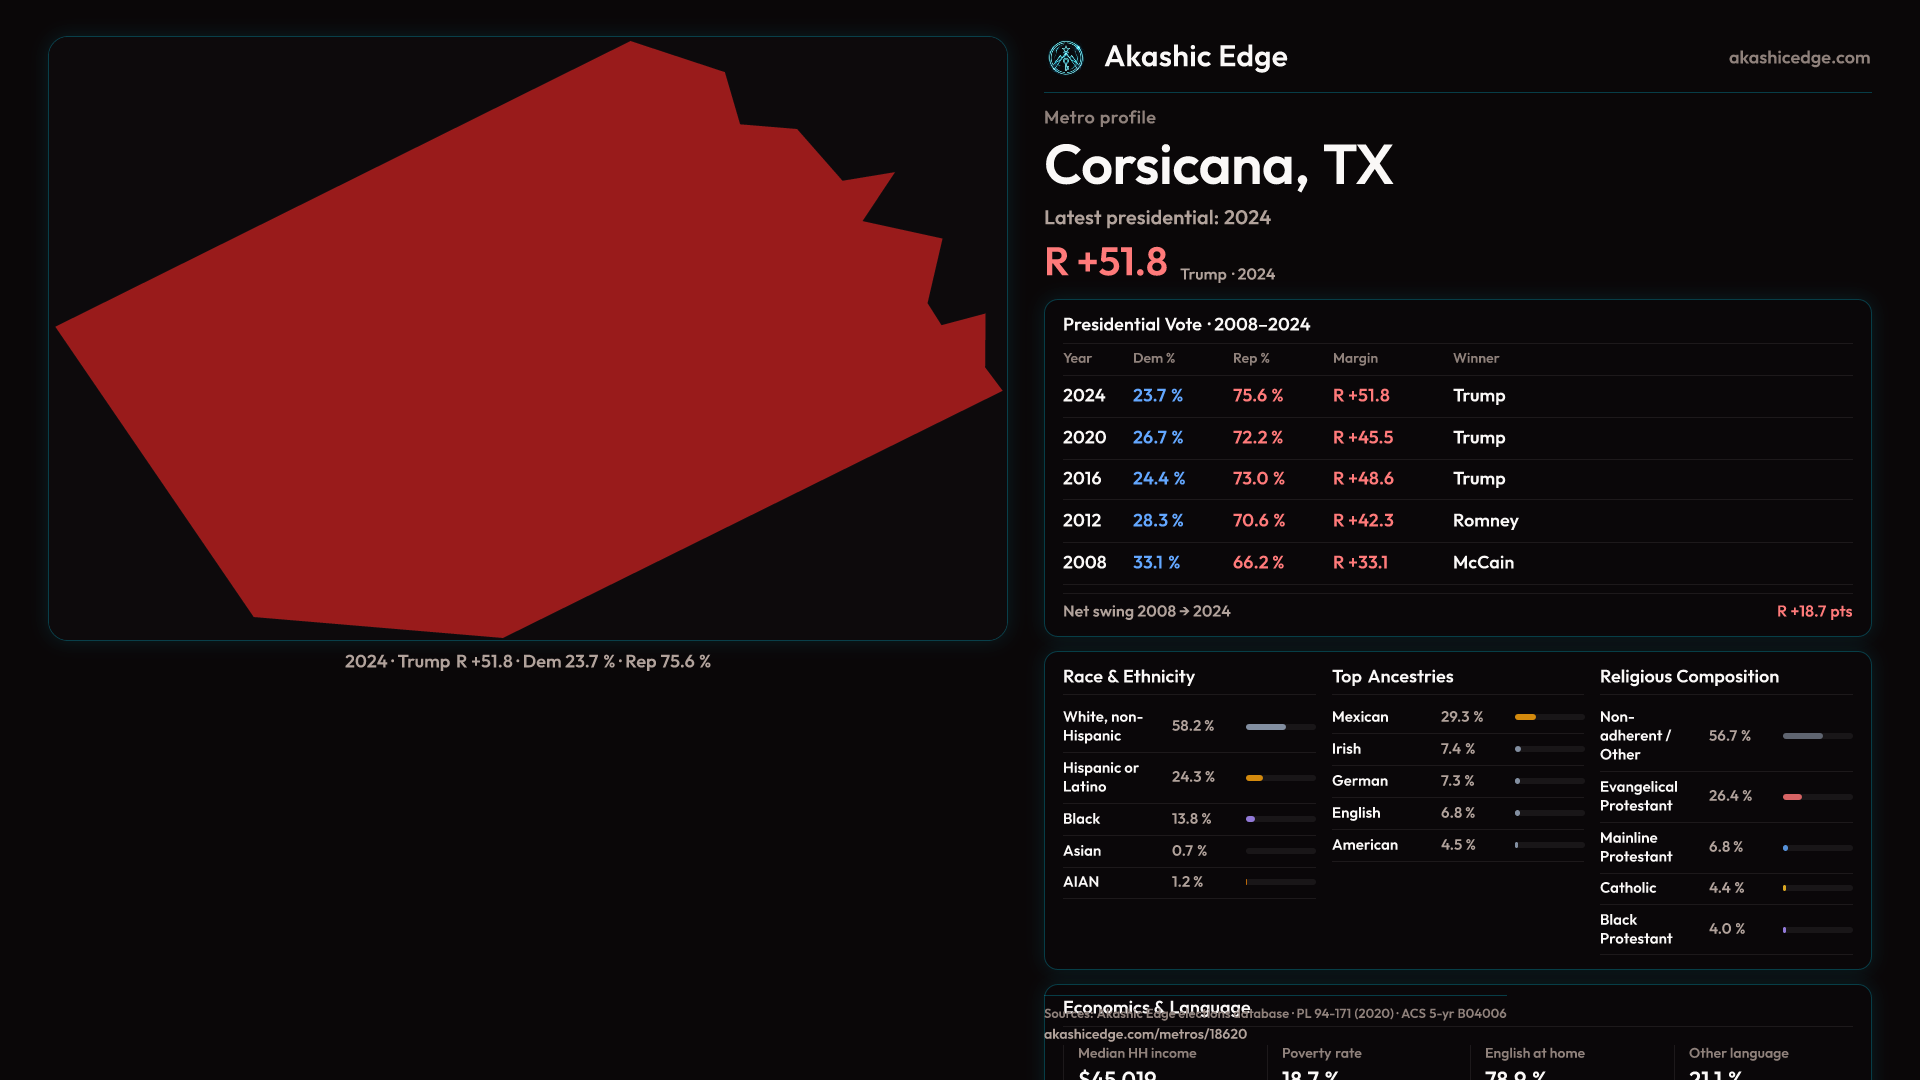The image size is (1920, 1080).
Task: Click the Corsicana, TX metro title
Action: tap(1218, 165)
